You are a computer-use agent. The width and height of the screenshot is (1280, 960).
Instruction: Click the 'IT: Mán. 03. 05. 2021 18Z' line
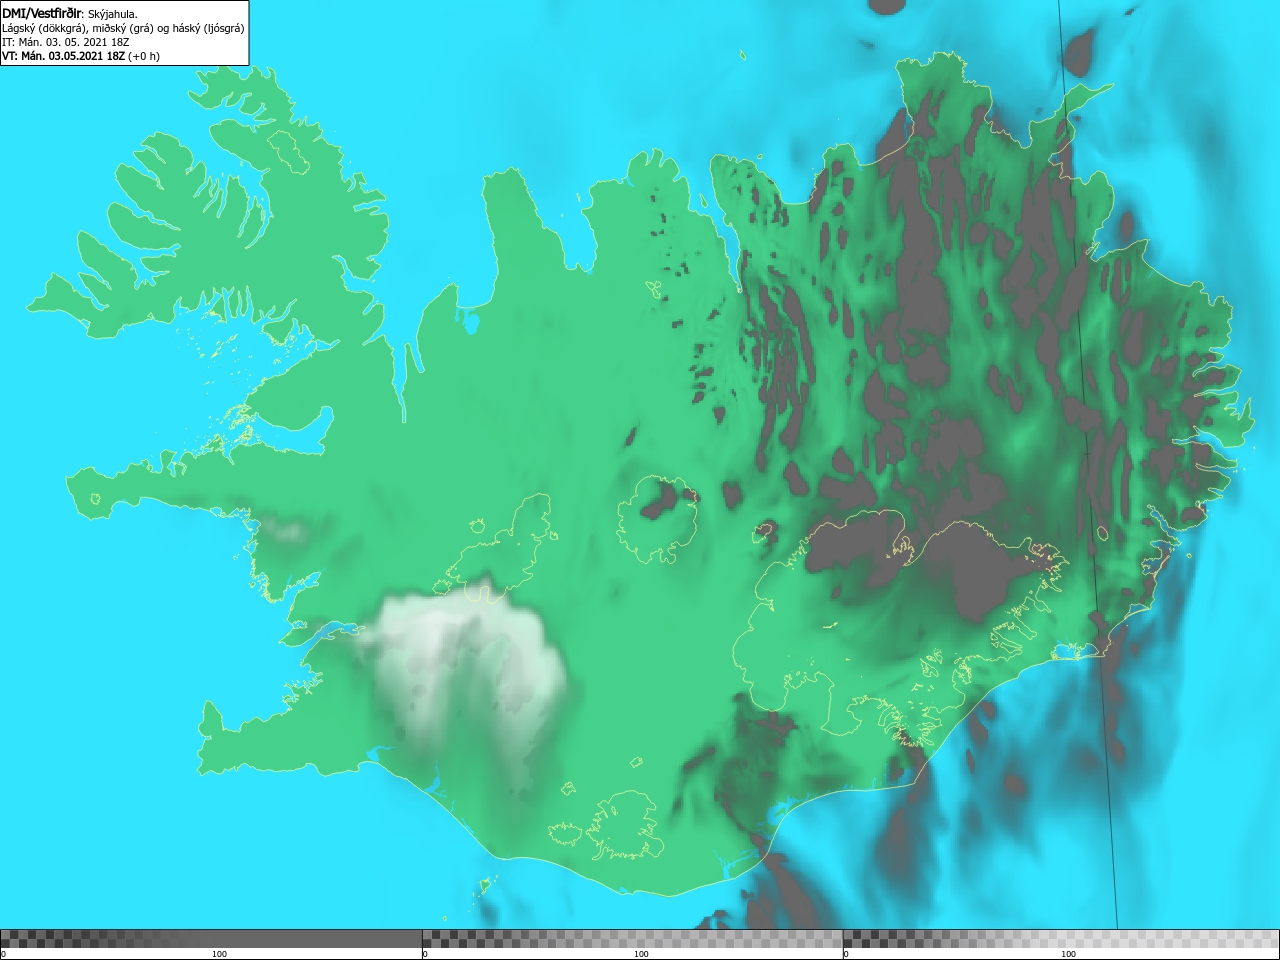coord(66,42)
